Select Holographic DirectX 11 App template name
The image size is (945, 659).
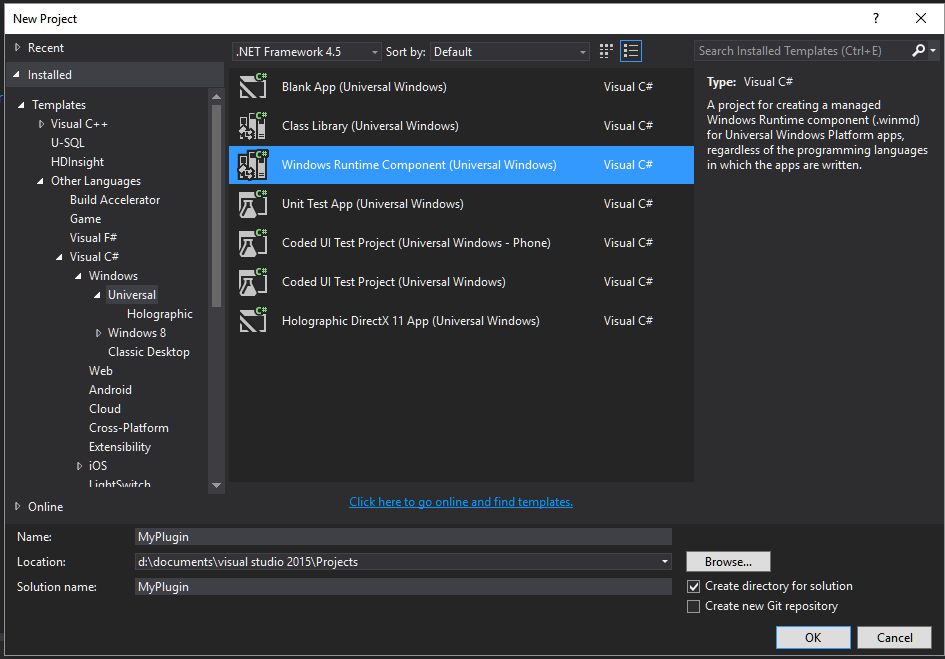410,321
